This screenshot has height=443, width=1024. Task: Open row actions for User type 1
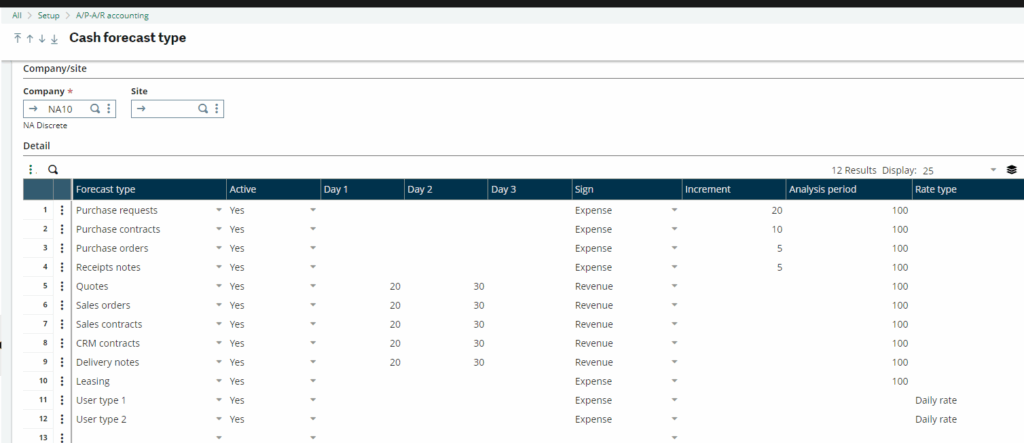pos(62,400)
